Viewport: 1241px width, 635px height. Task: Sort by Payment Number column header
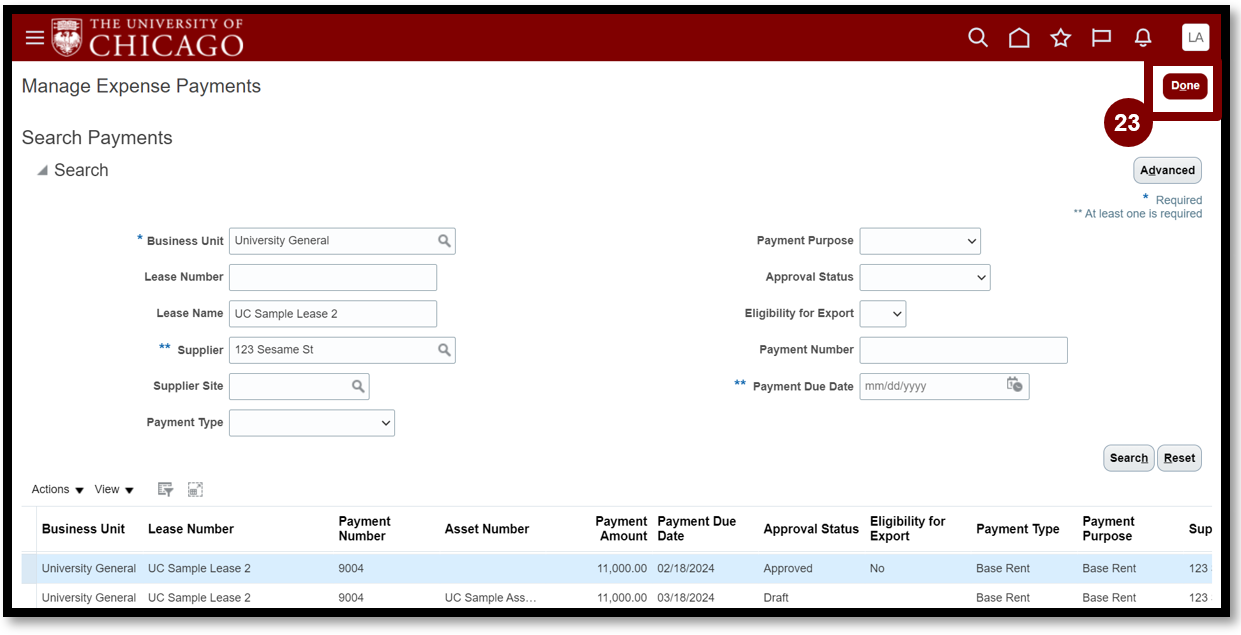coord(365,529)
